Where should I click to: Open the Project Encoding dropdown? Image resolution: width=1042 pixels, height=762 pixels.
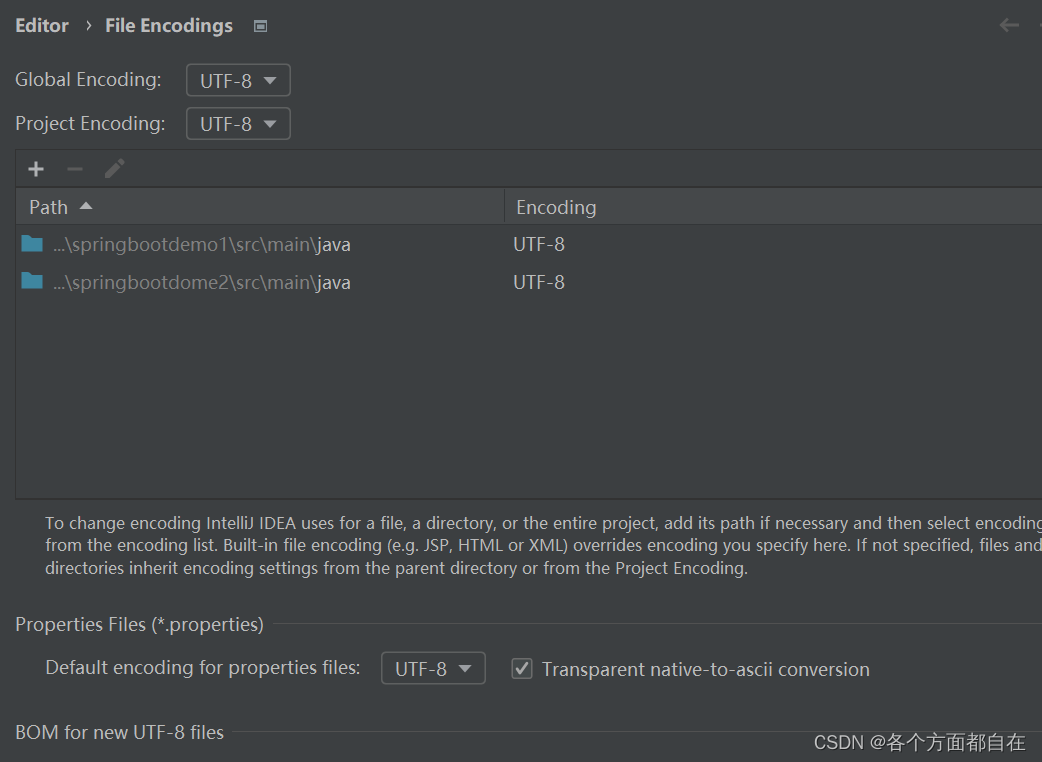pos(237,123)
